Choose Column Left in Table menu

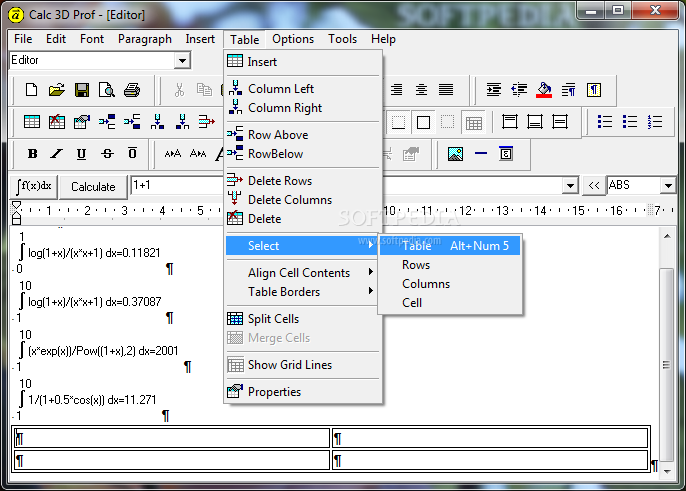(x=302, y=88)
